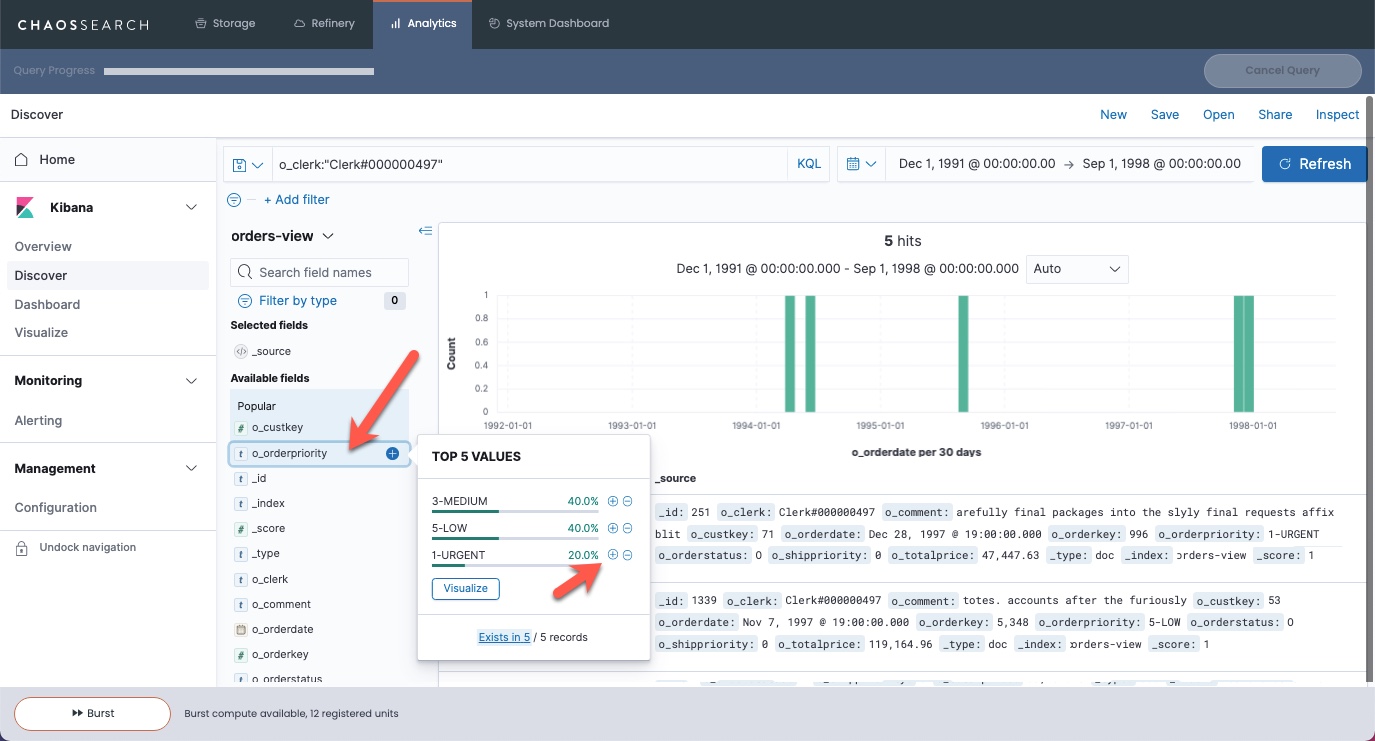Viewport: 1375px width, 741px height.
Task: Open the filter options menu icon
Action: coord(234,199)
